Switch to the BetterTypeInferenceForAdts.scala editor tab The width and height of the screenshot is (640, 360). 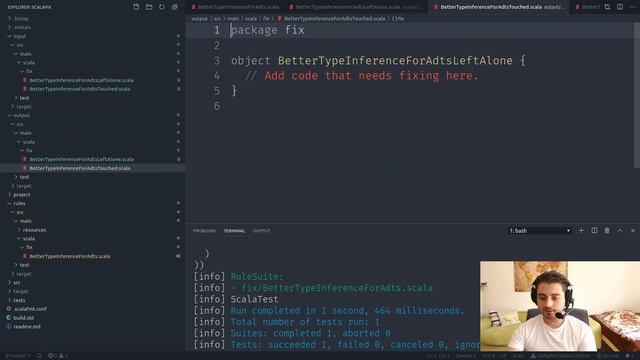click(x=236, y=7)
